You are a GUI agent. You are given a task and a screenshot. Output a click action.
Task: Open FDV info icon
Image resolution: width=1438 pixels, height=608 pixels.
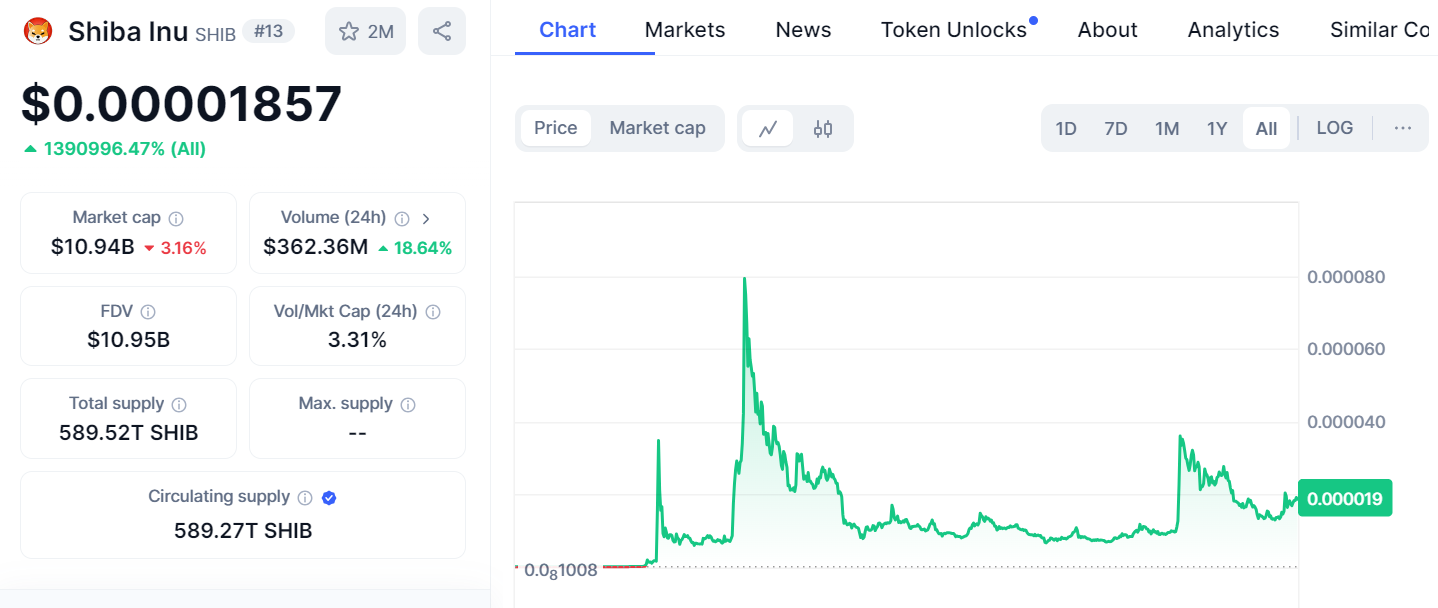click(148, 312)
